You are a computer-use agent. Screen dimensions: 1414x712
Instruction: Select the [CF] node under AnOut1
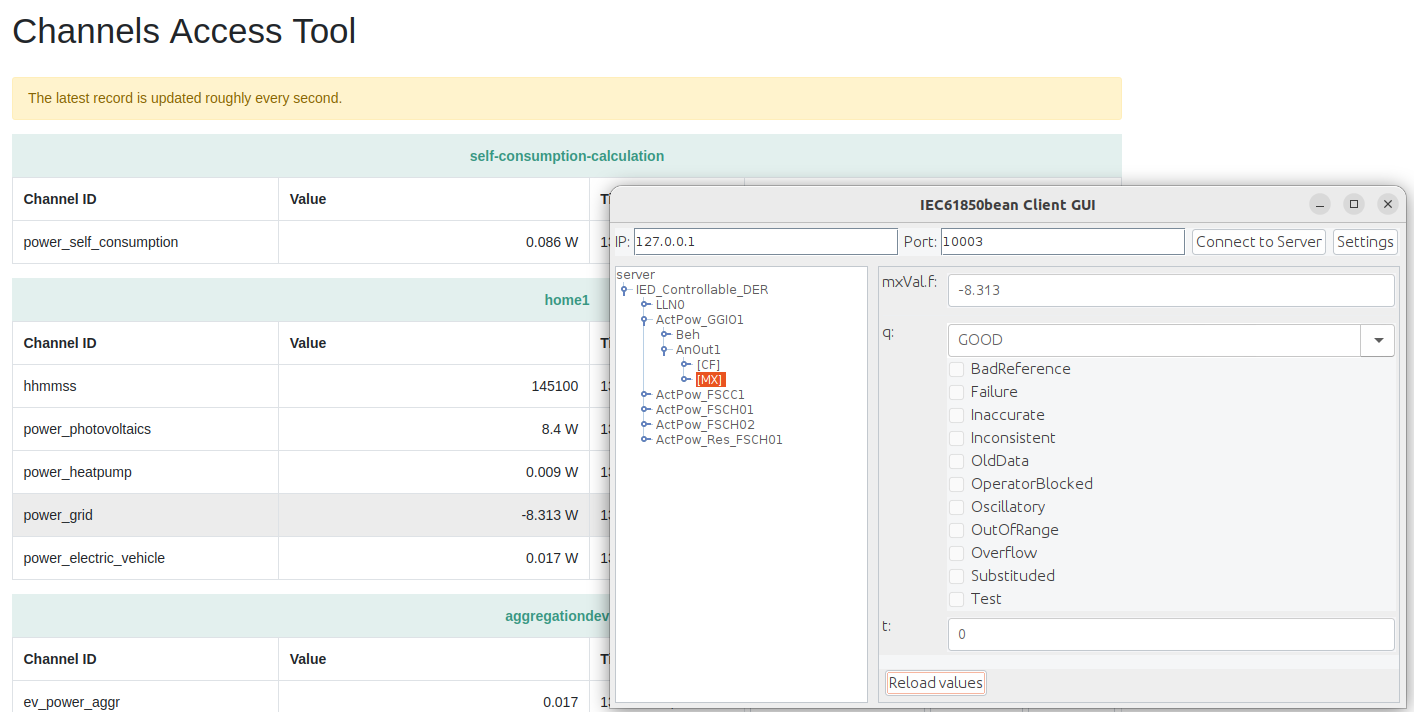pos(708,364)
